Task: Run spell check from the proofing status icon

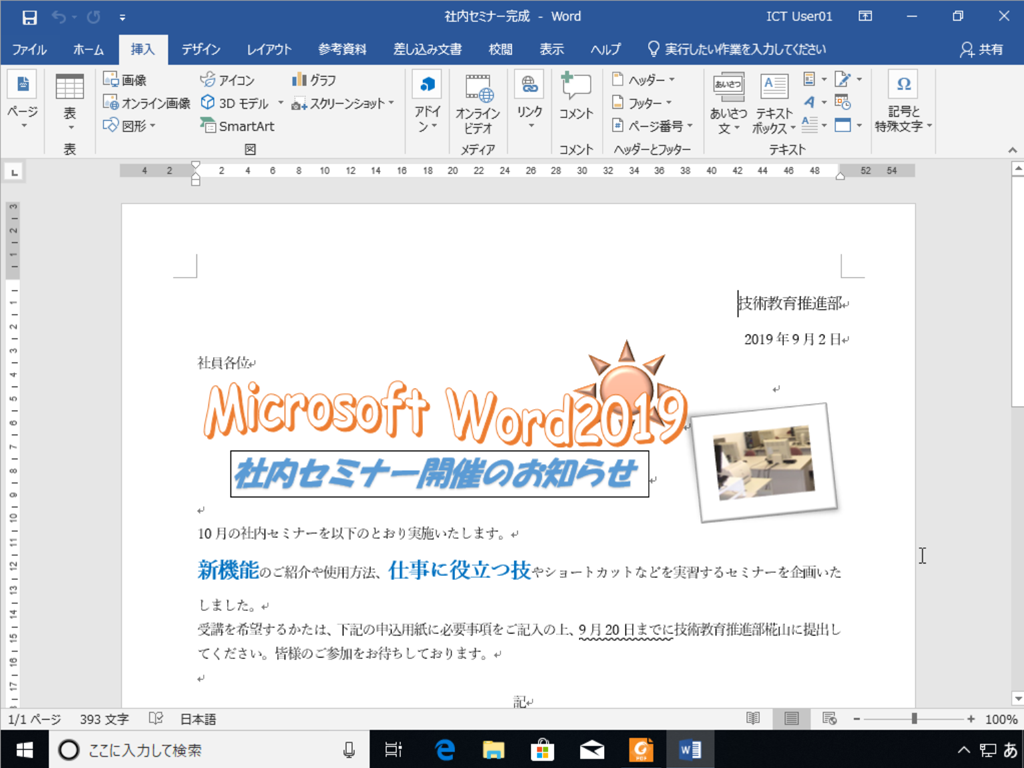Action: pyautogui.click(x=156, y=718)
